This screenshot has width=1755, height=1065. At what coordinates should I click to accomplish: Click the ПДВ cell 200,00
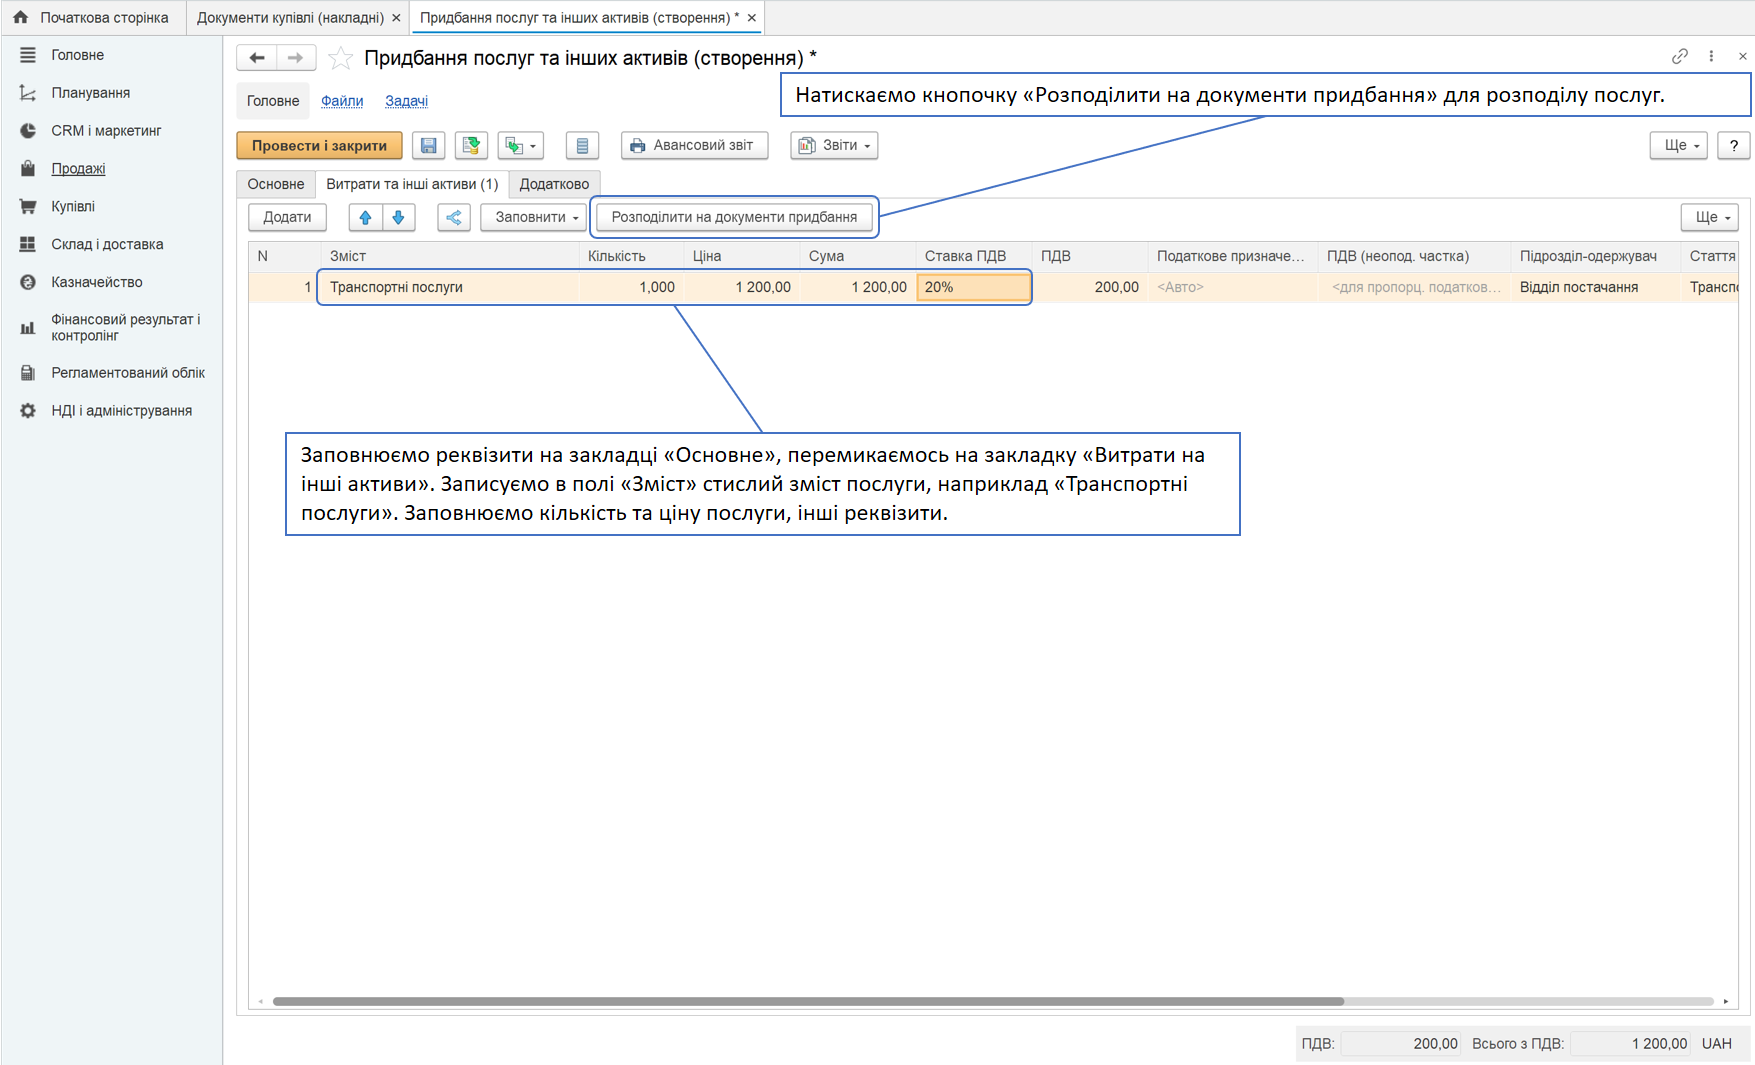tap(1090, 287)
